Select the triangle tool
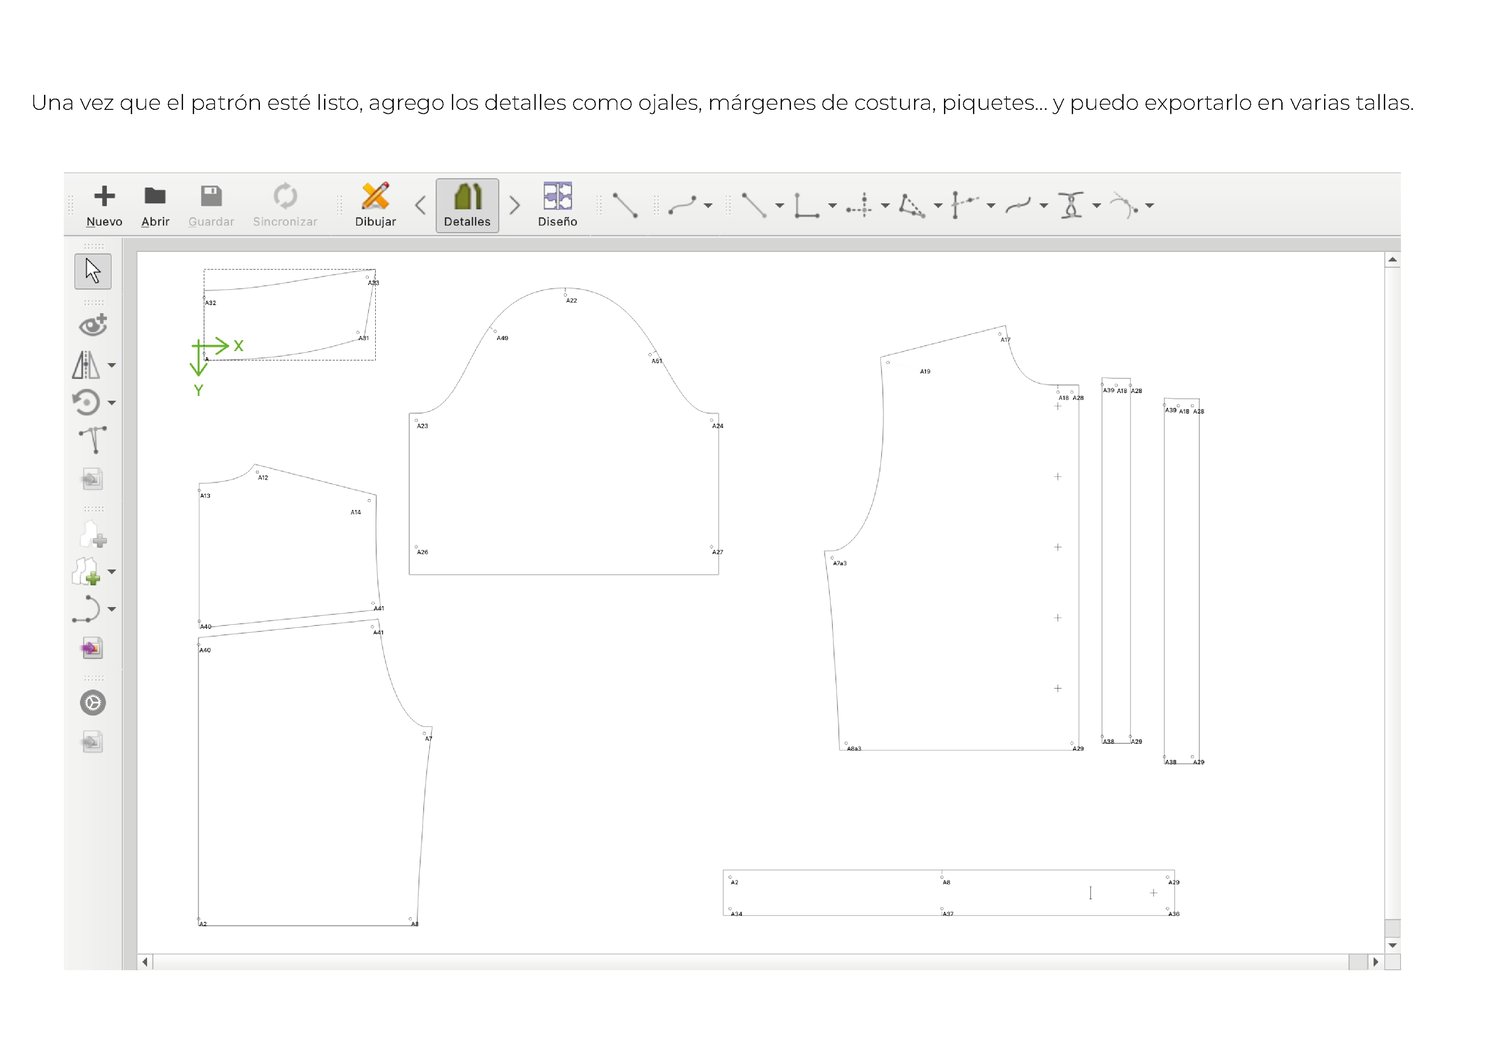1500x1060 pixels. (912, 205)
